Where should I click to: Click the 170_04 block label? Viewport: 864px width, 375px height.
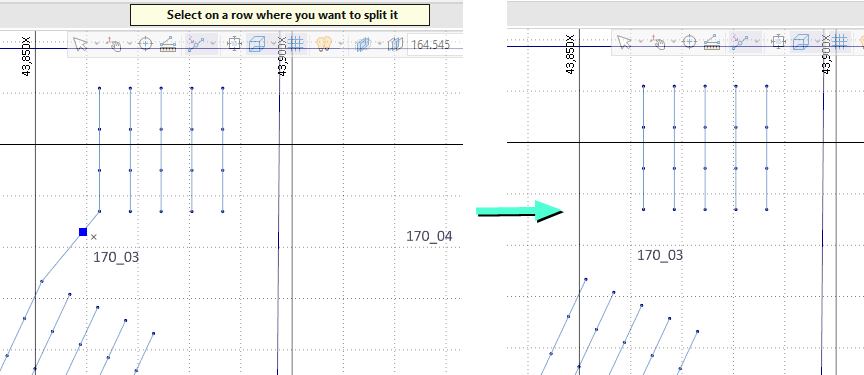pyautogui.click(x=429, y=236)
